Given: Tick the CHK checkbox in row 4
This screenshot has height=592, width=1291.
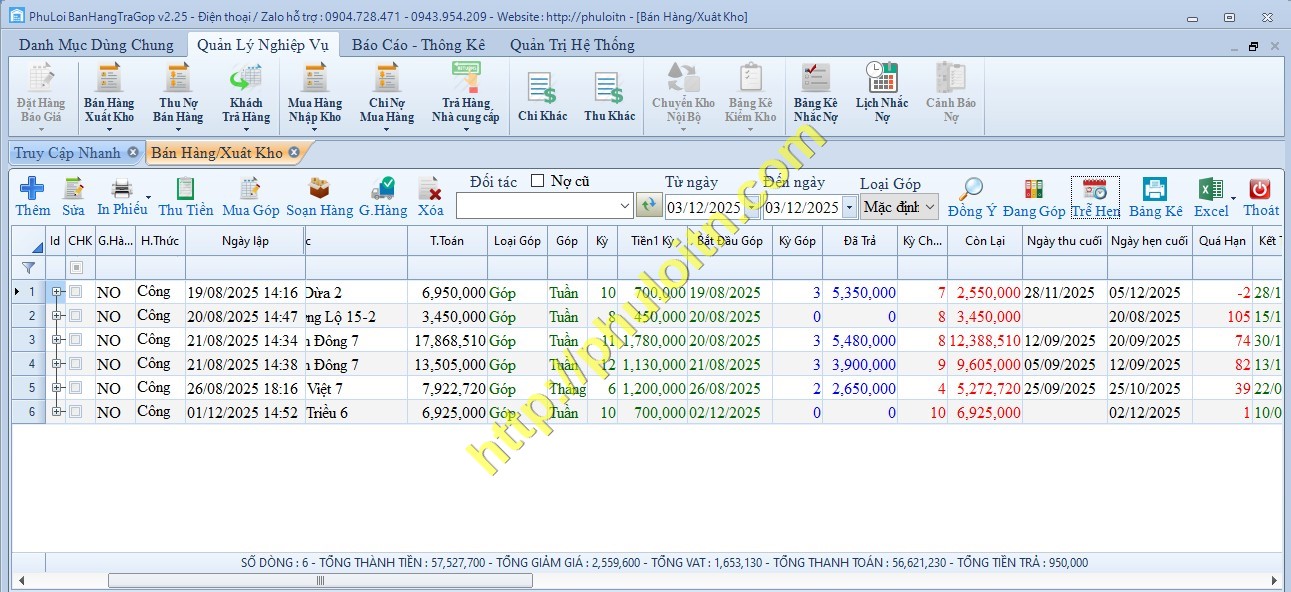Looking at the screenshot, I should click(x=76, y=364).
